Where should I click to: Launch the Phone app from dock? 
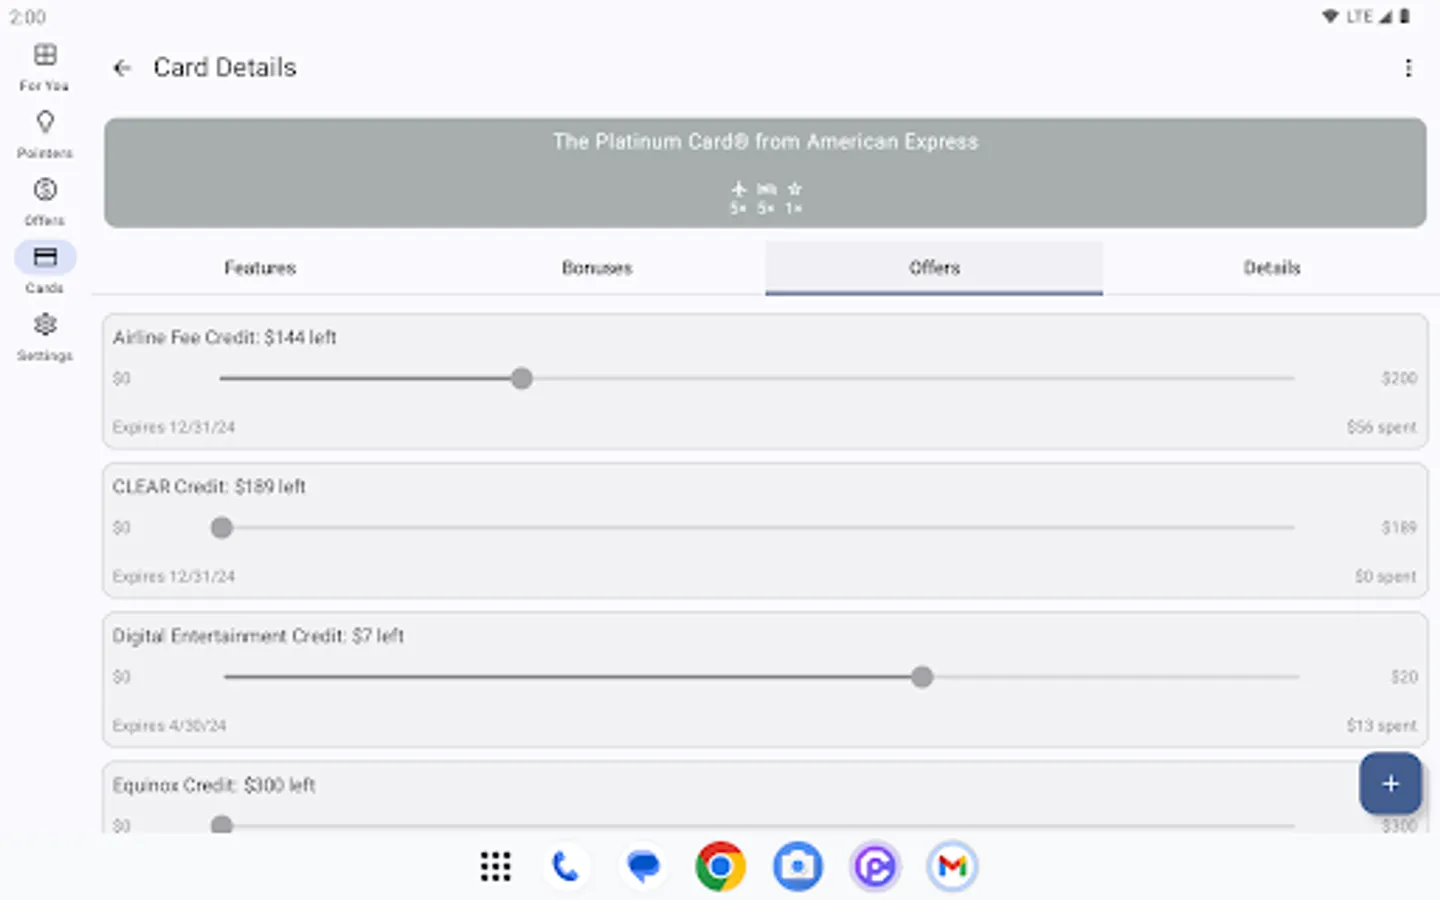point(566,866)
